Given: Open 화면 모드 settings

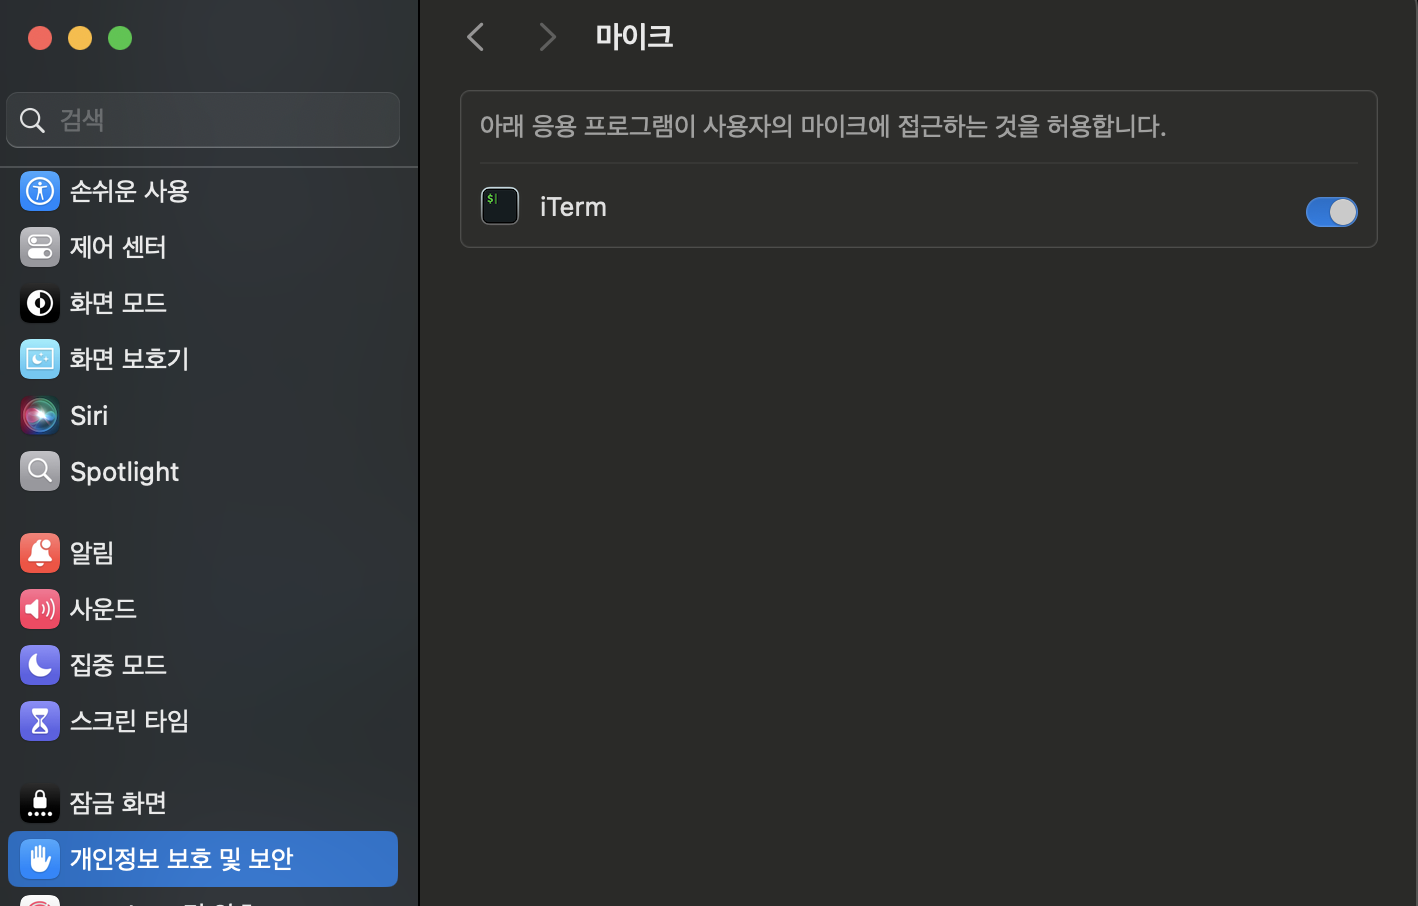Looking at the screenshot, I should [203, 303].
